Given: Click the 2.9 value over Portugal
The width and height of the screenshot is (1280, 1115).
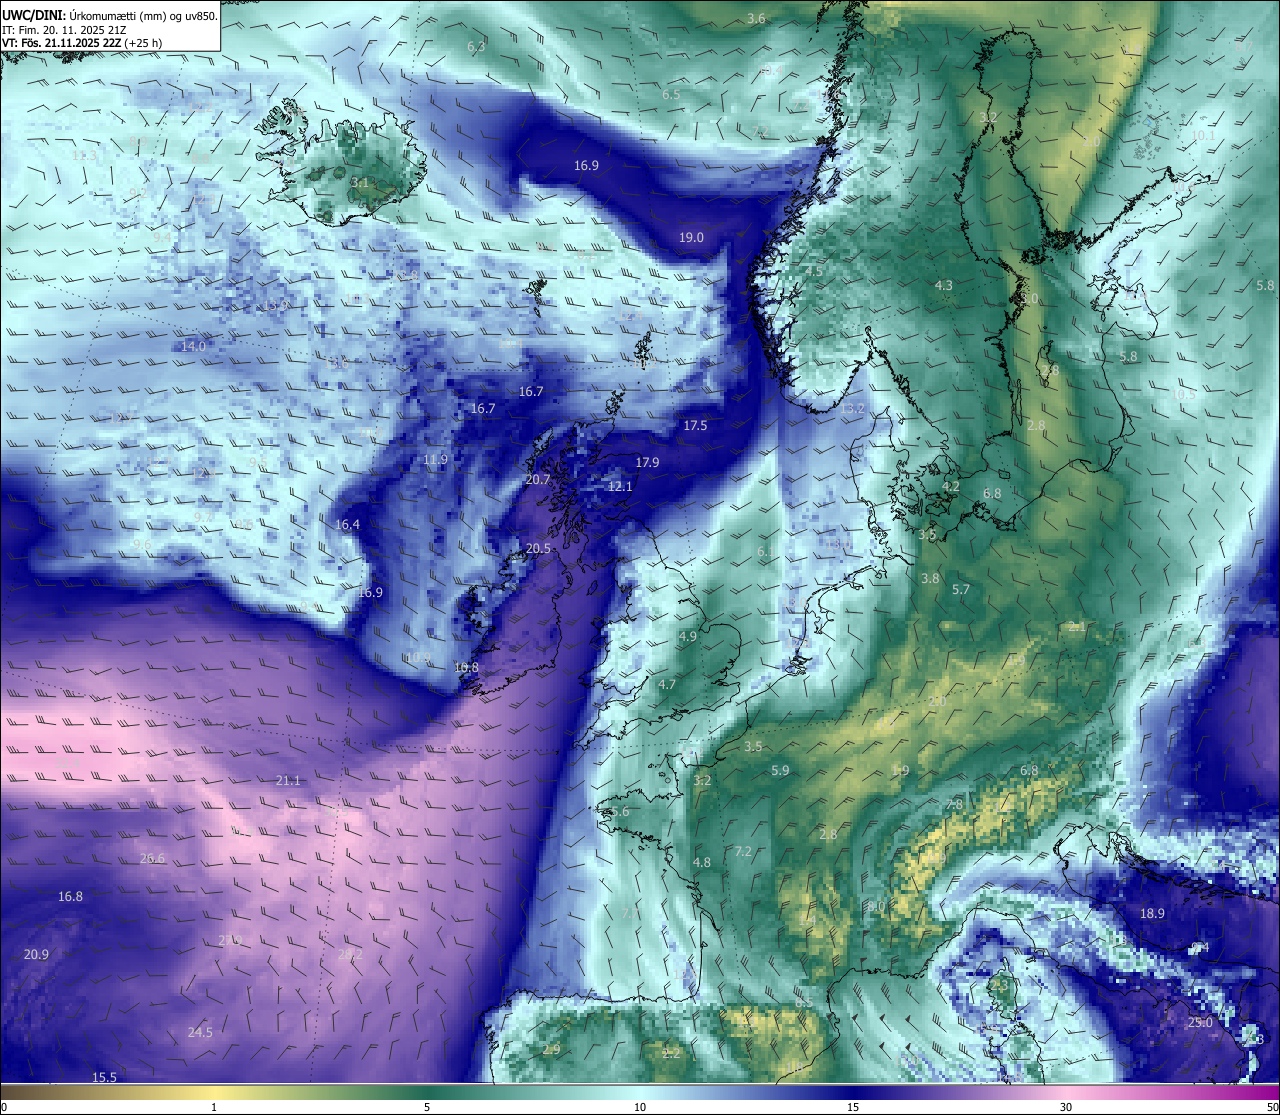Looking at the screenshot, I should click(551, 1050).
